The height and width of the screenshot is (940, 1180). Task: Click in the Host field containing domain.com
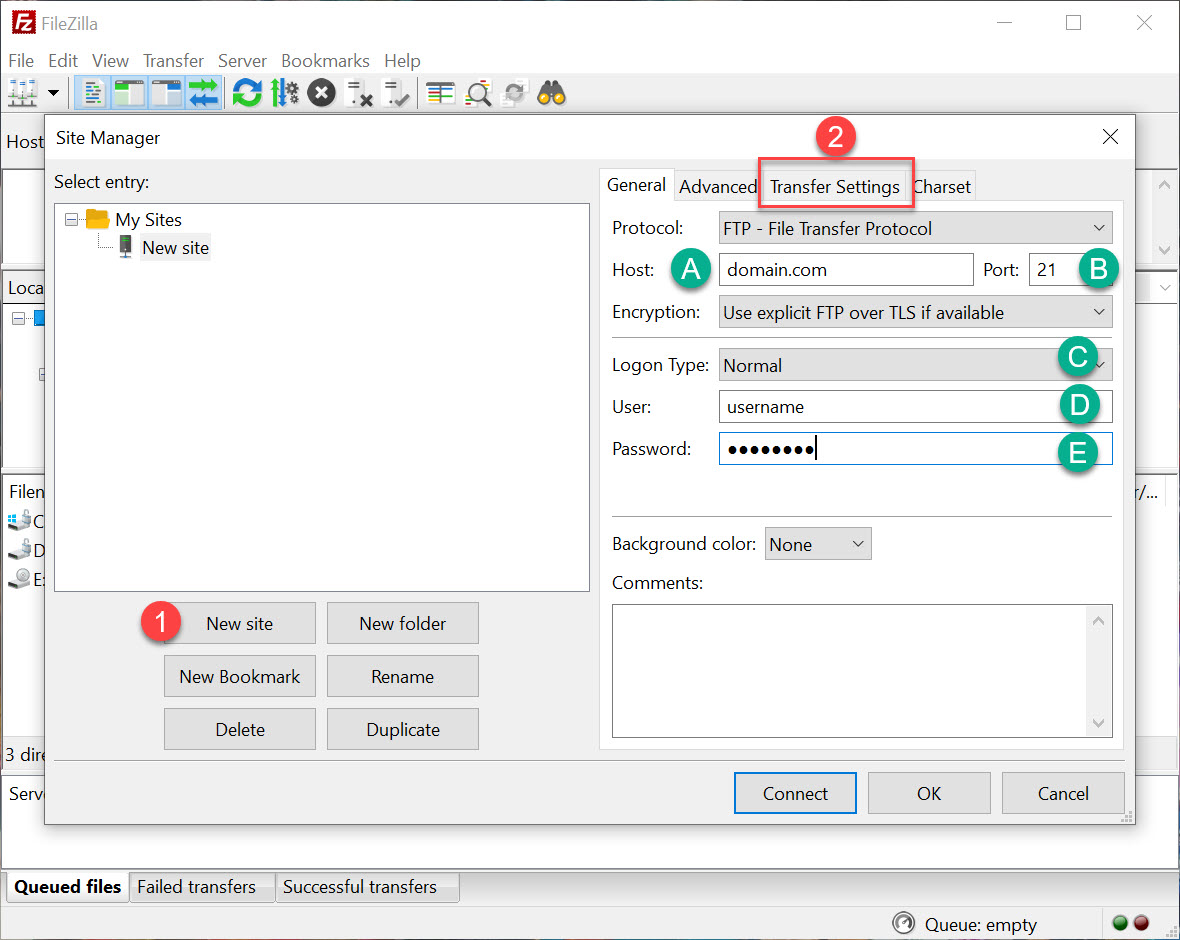click(846, 269)
